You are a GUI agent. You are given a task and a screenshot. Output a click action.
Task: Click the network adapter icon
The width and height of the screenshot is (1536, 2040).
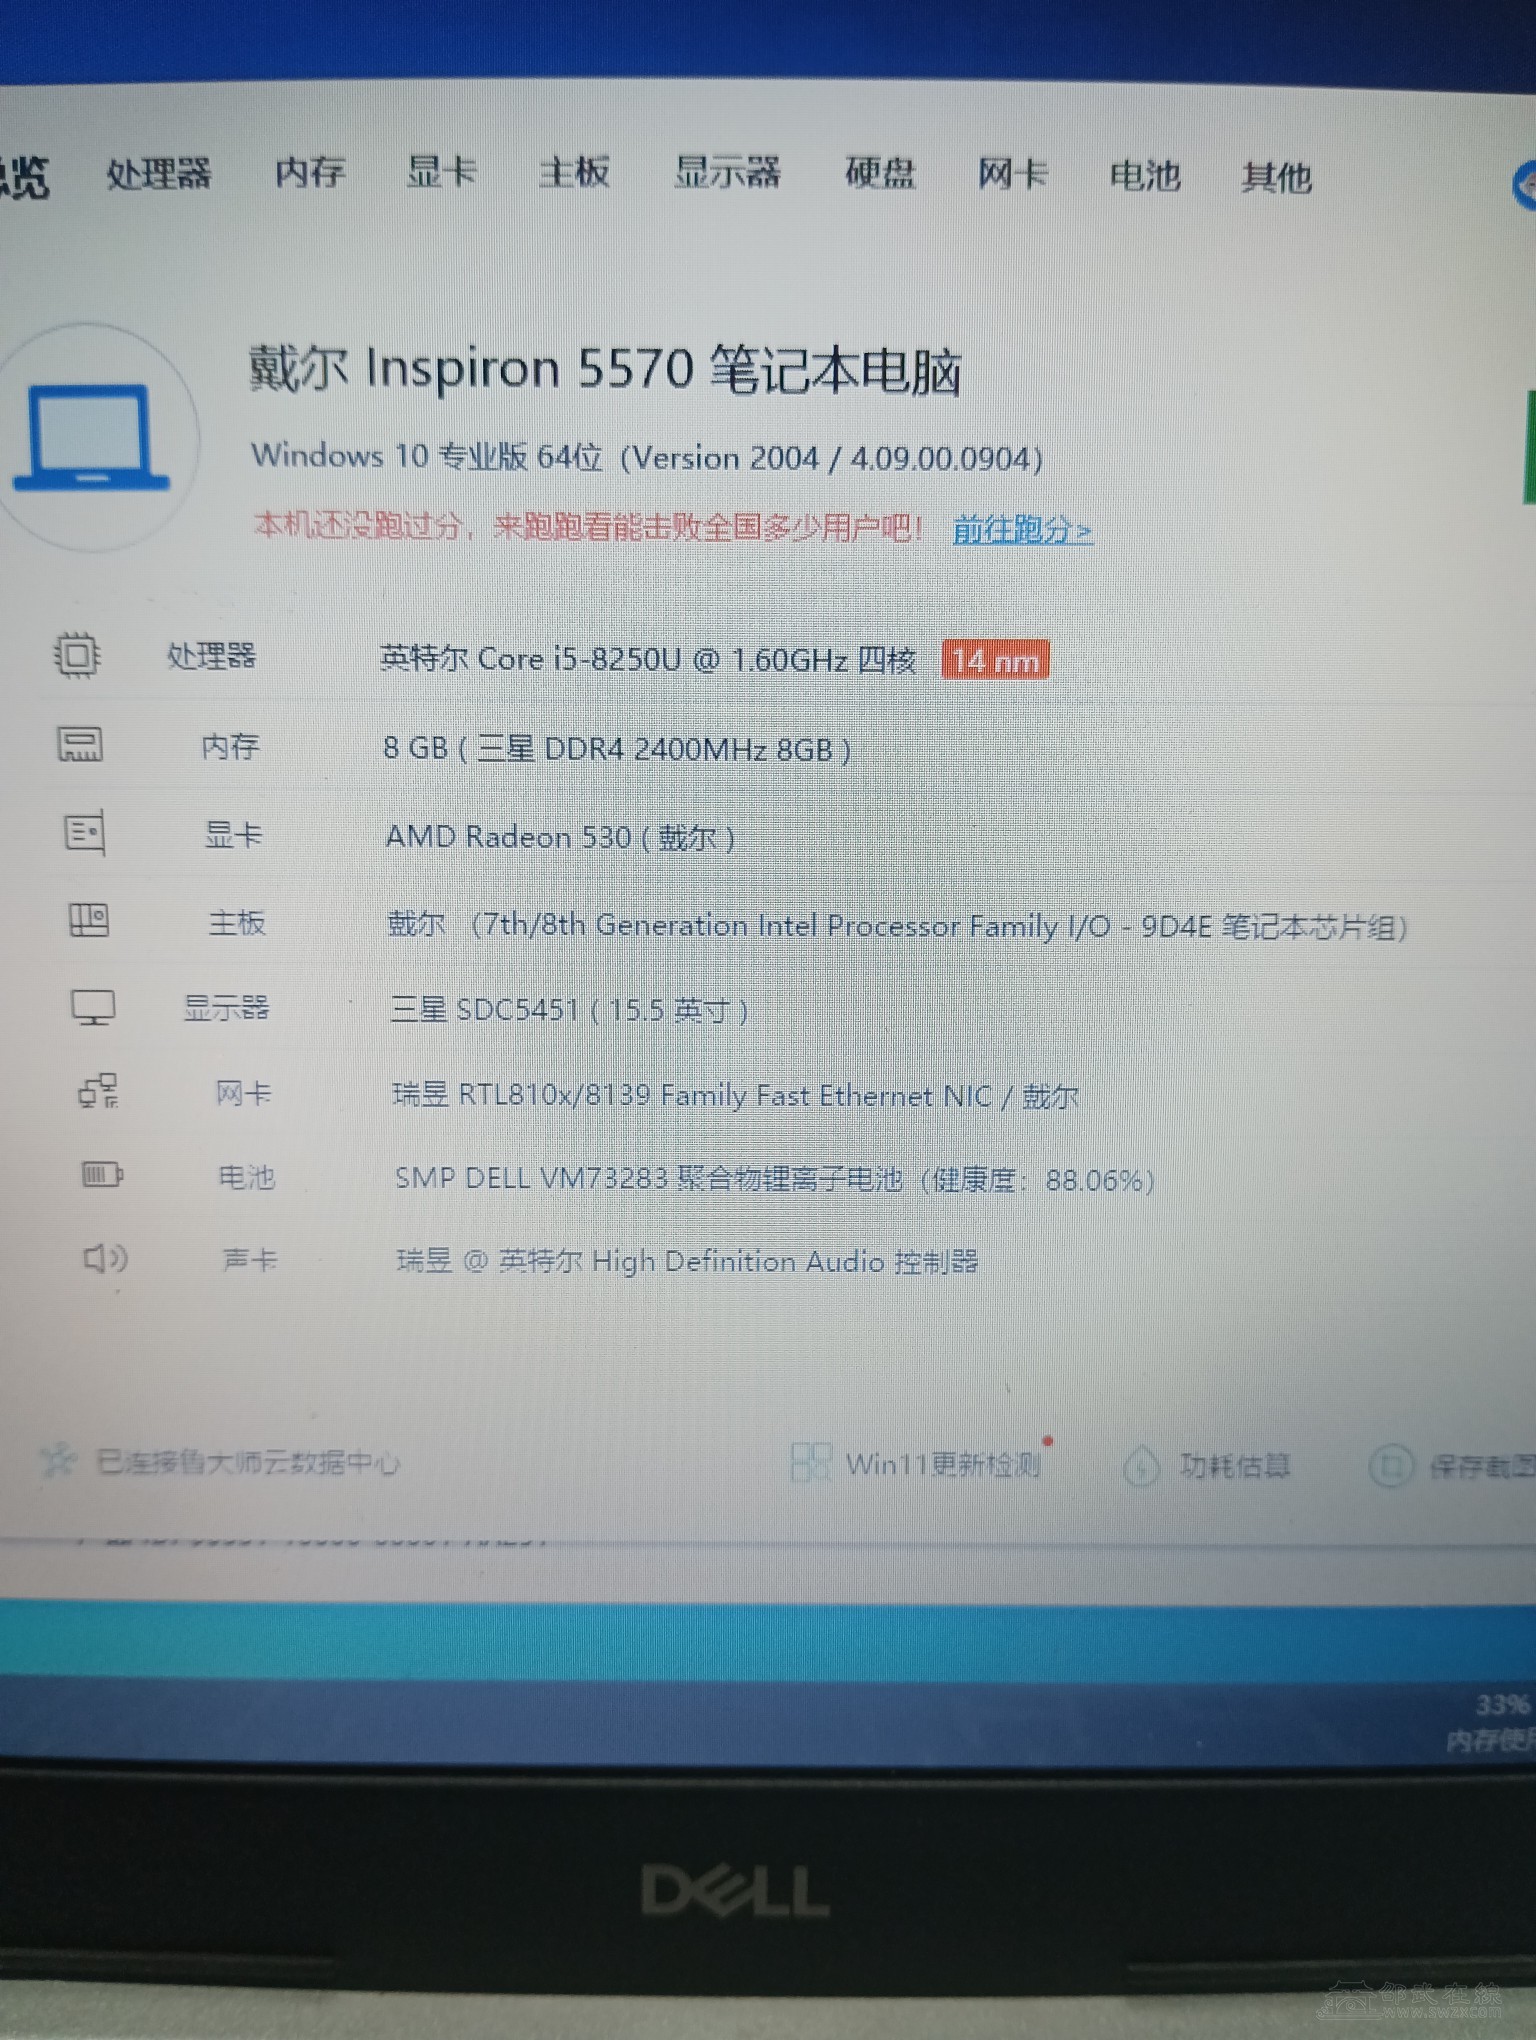pyautogui.click(x=98, y=1092)
